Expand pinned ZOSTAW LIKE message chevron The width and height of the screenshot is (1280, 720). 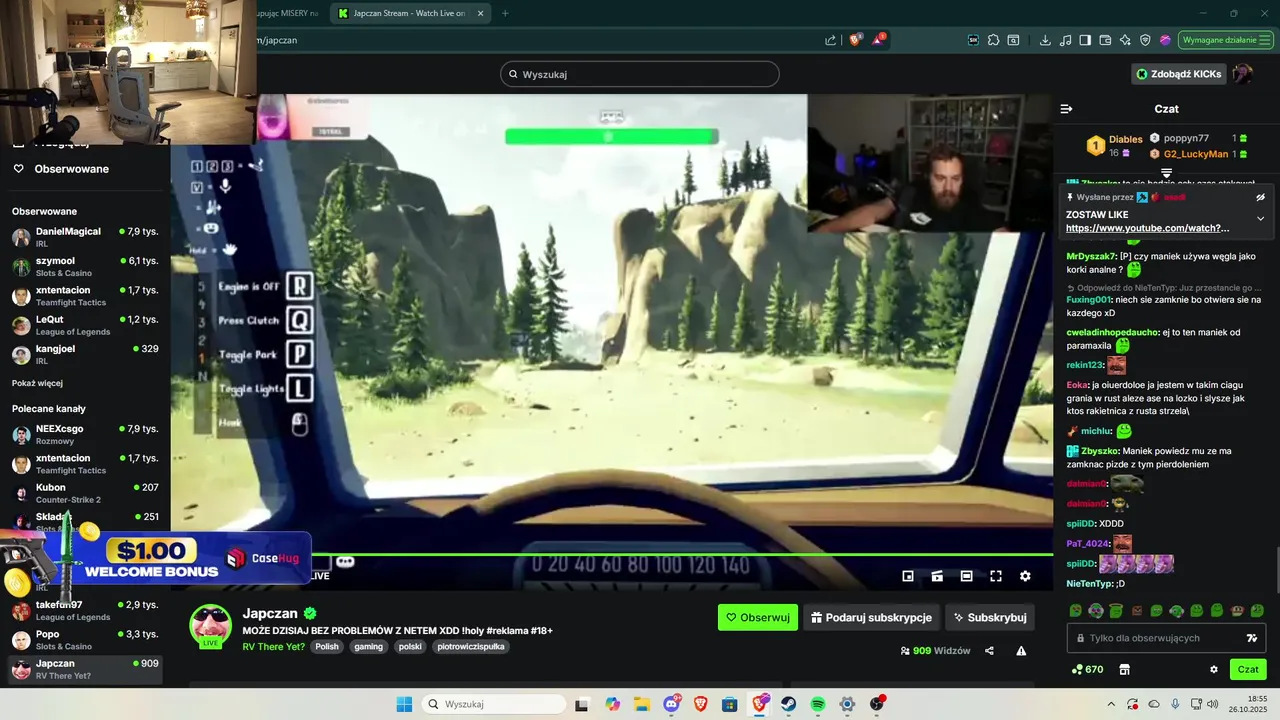pos(1260,218)
